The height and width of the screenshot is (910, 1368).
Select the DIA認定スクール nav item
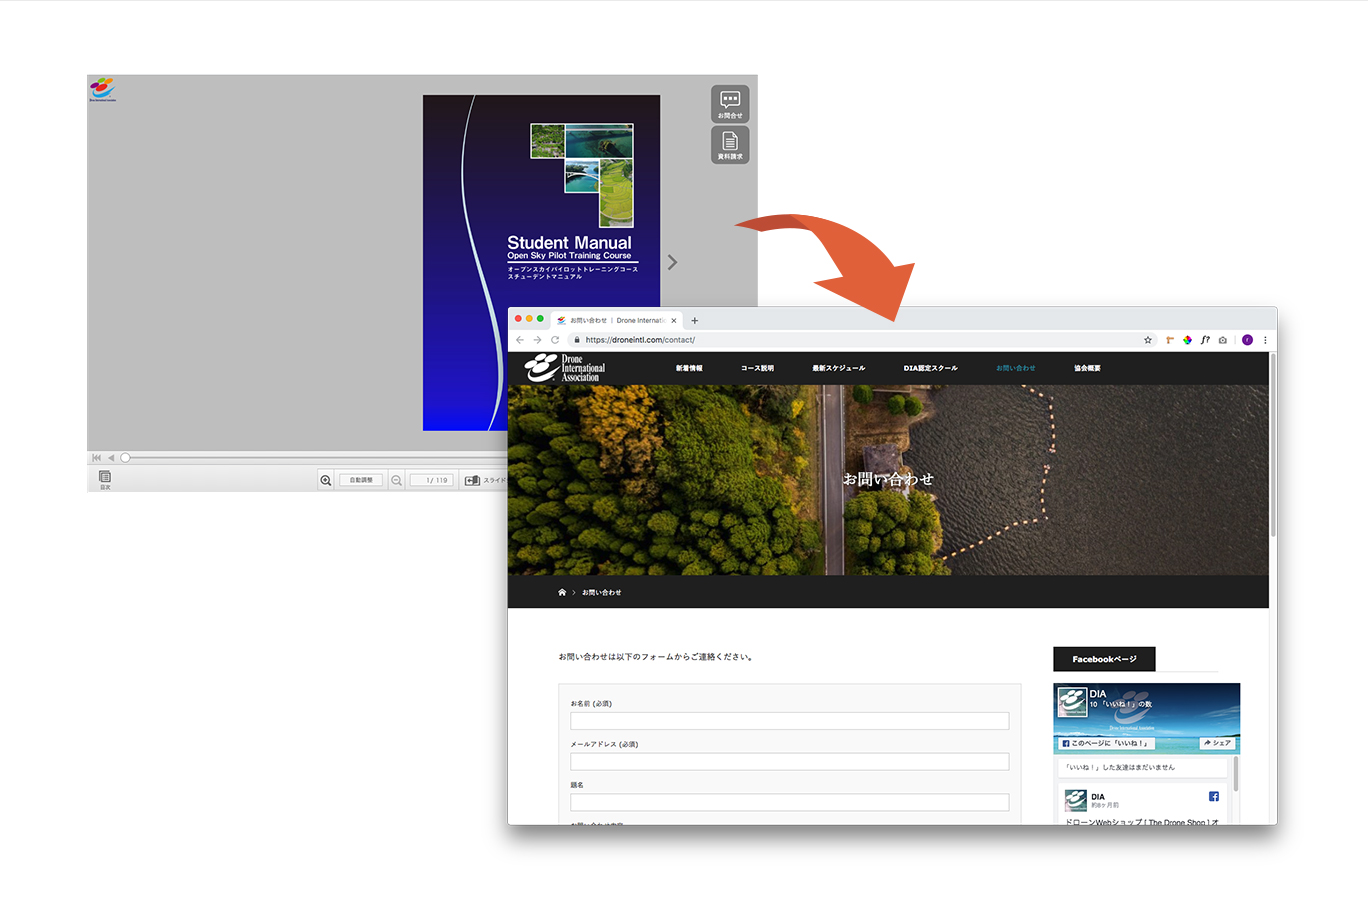(x=930, y=368)
